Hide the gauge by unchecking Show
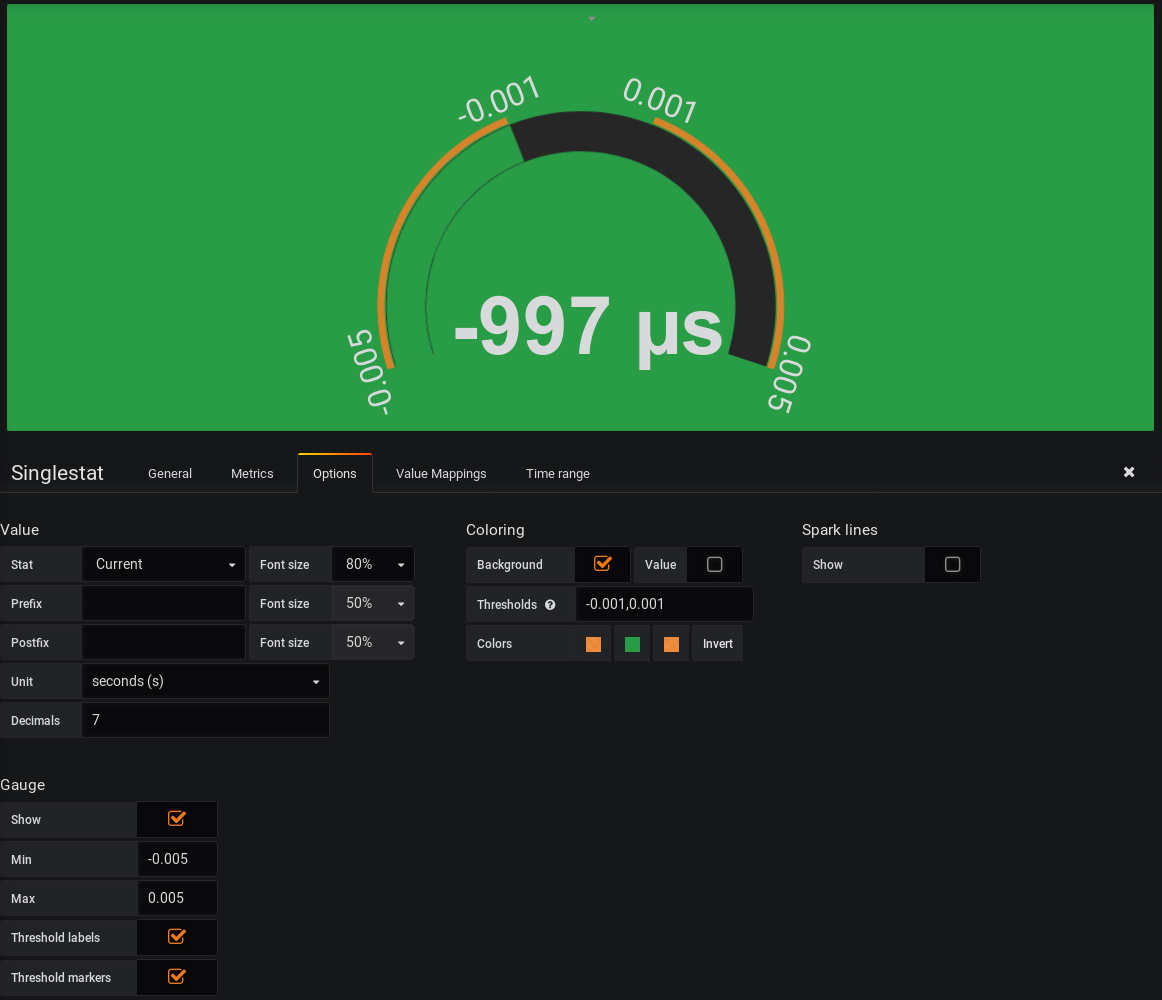The height and width of the screenshot is (1000, 1162). tap(176, 819)
